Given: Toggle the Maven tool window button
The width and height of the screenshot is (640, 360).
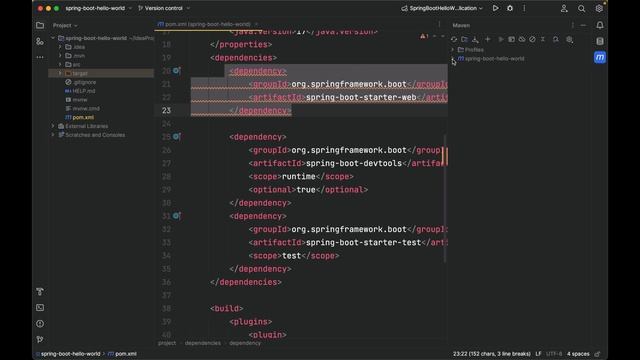Looking at the screenshot, I should tap(600, 58).
